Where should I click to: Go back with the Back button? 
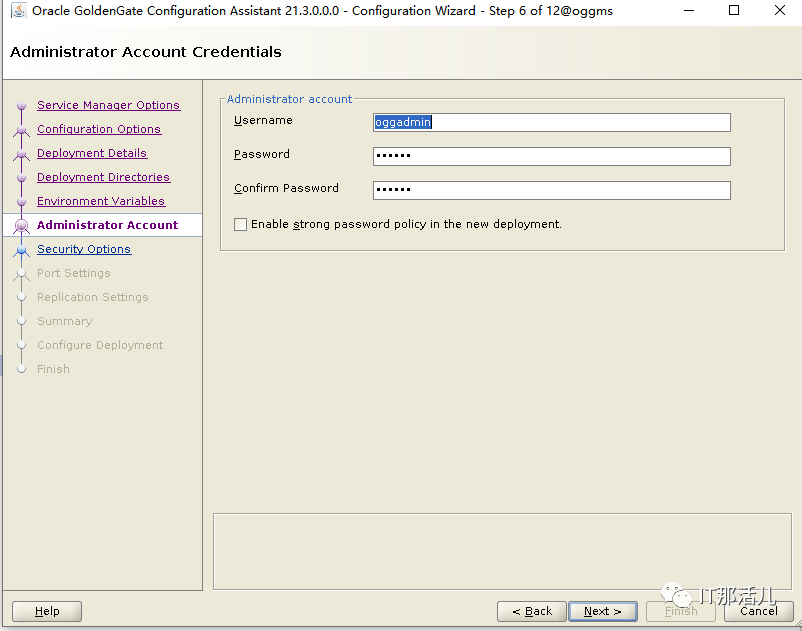(532, 611)
